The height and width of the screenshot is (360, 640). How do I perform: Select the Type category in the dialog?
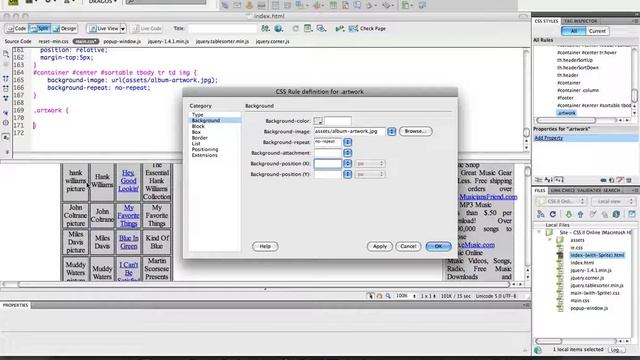pos(198,115)
